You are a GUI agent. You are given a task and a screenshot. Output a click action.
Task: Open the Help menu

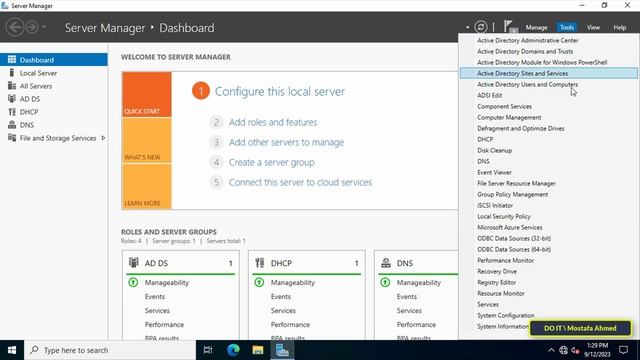pos(620,27)
